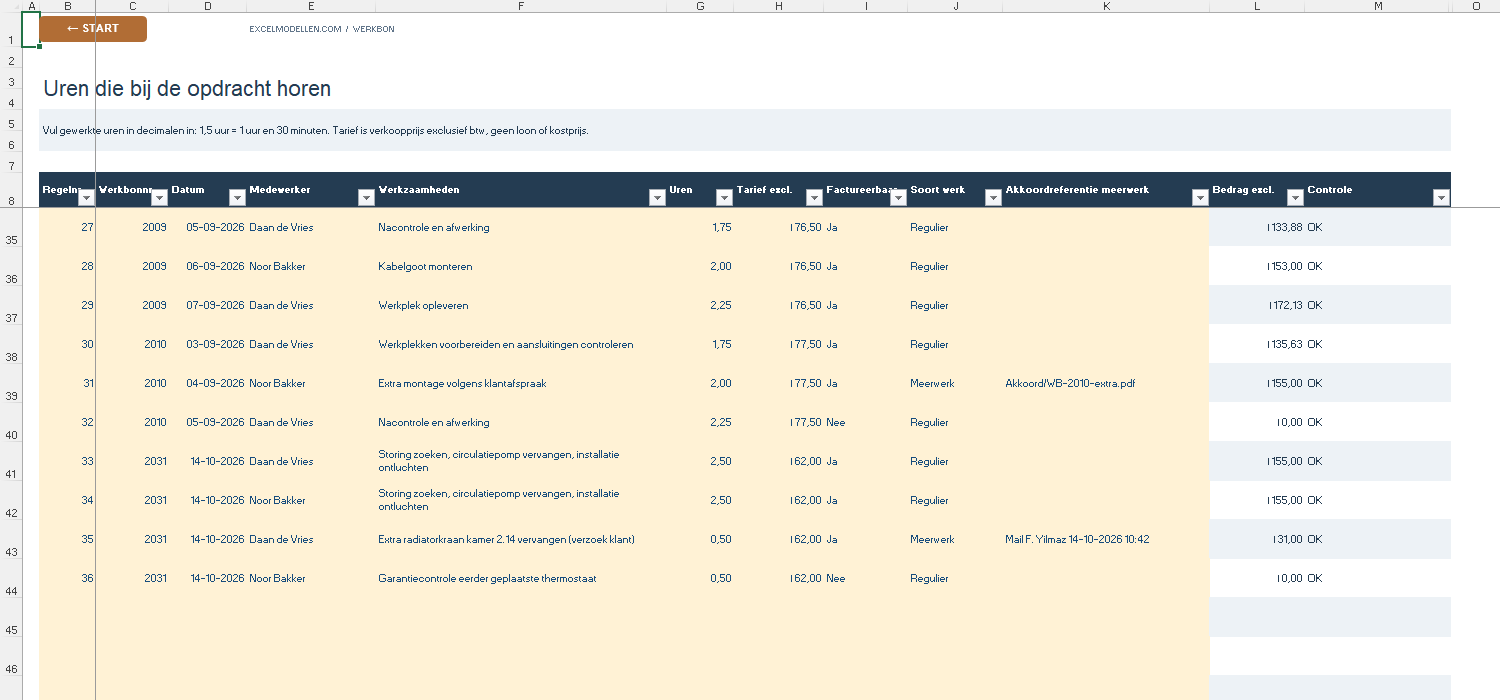
Task: Open the Regelnr column filter dropdown
Action: (x=86, y=197)
